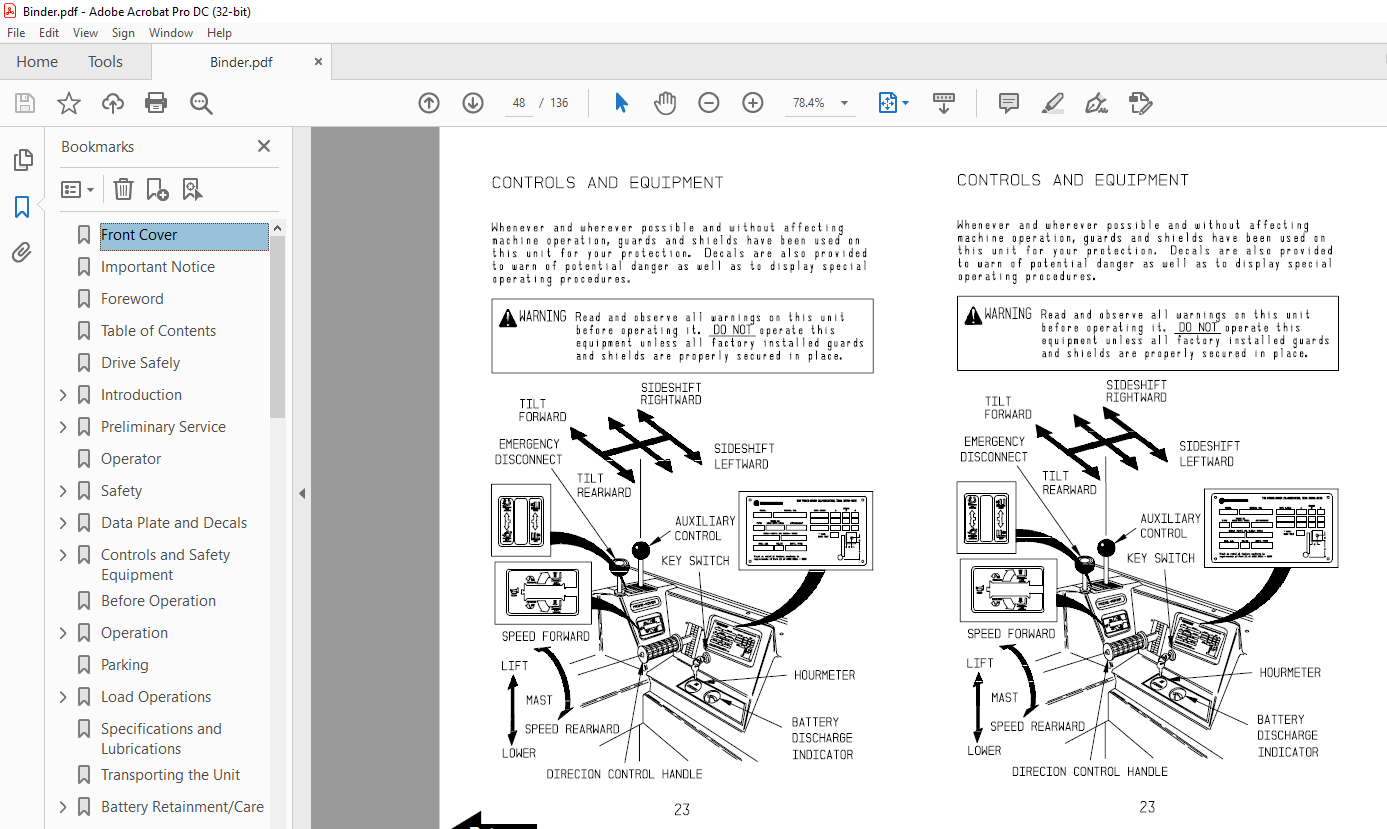Open the zoom level dropdown
The height and width of the screenshot is (829, 1387).
(844, 103)
